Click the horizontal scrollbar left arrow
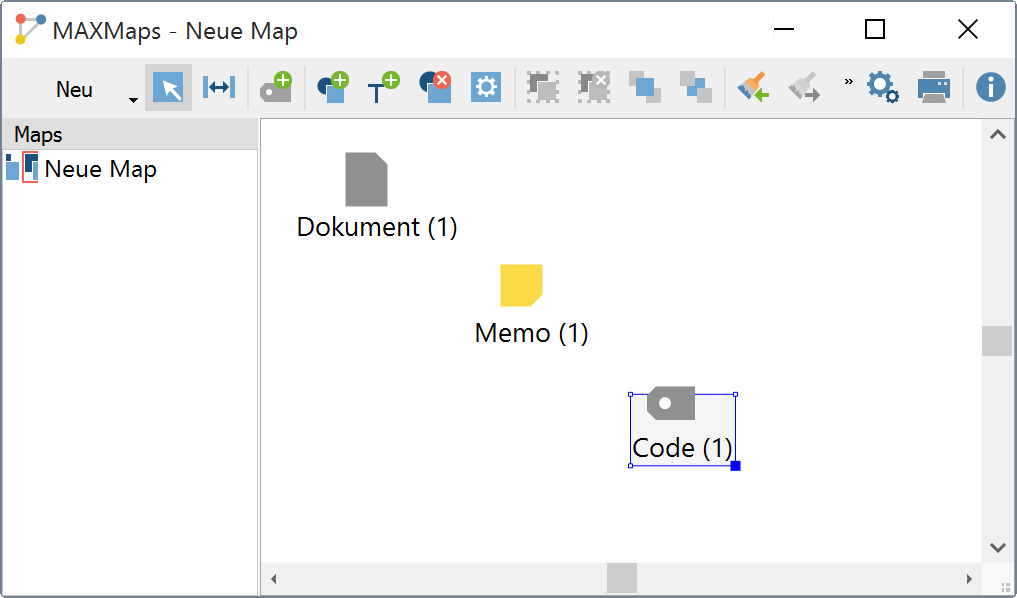1017x598 pixels. pos(274,579)
